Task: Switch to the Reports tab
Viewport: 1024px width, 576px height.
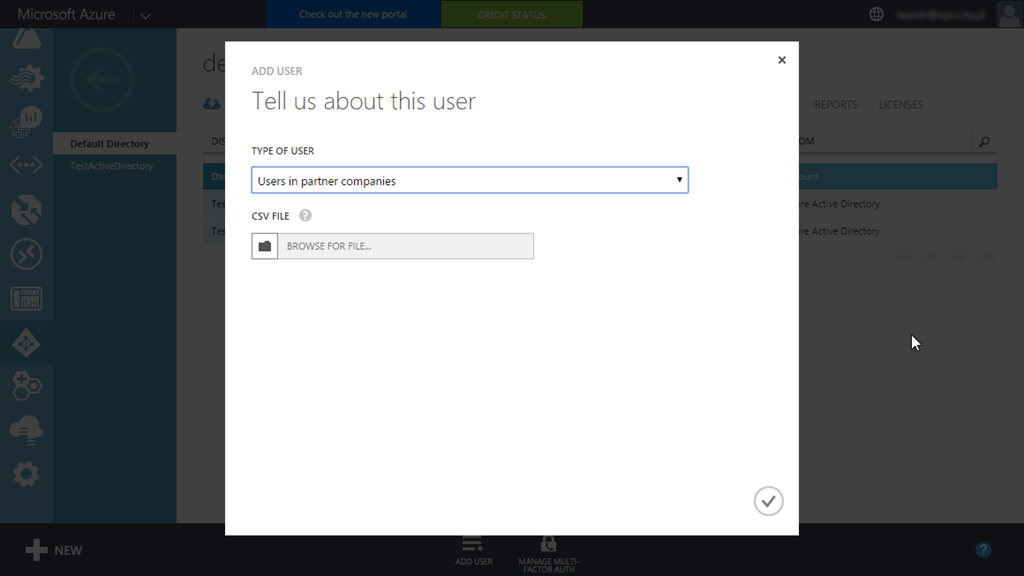Action: 835,105
